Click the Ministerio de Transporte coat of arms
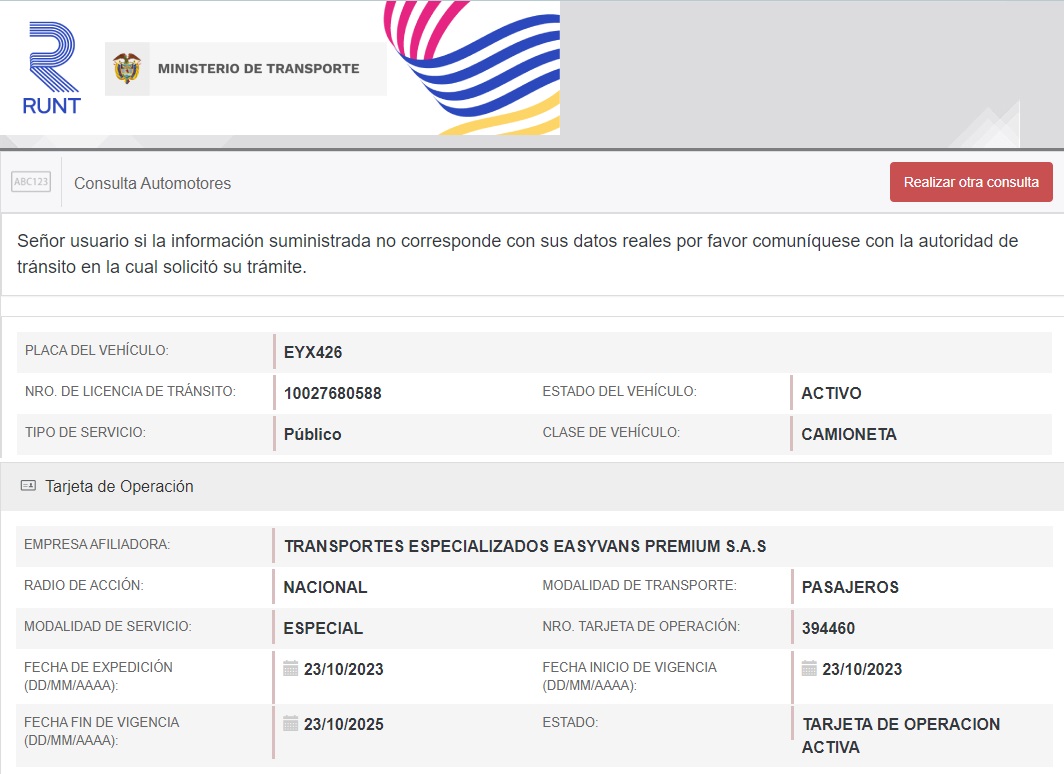 (x=127, y=69)
